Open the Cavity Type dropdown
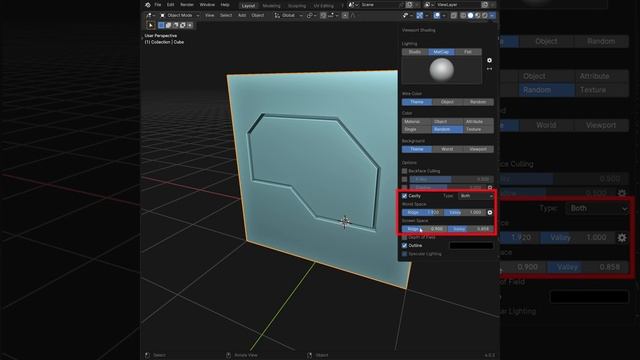This screenshot has height=360, width=640. point(476,196)
